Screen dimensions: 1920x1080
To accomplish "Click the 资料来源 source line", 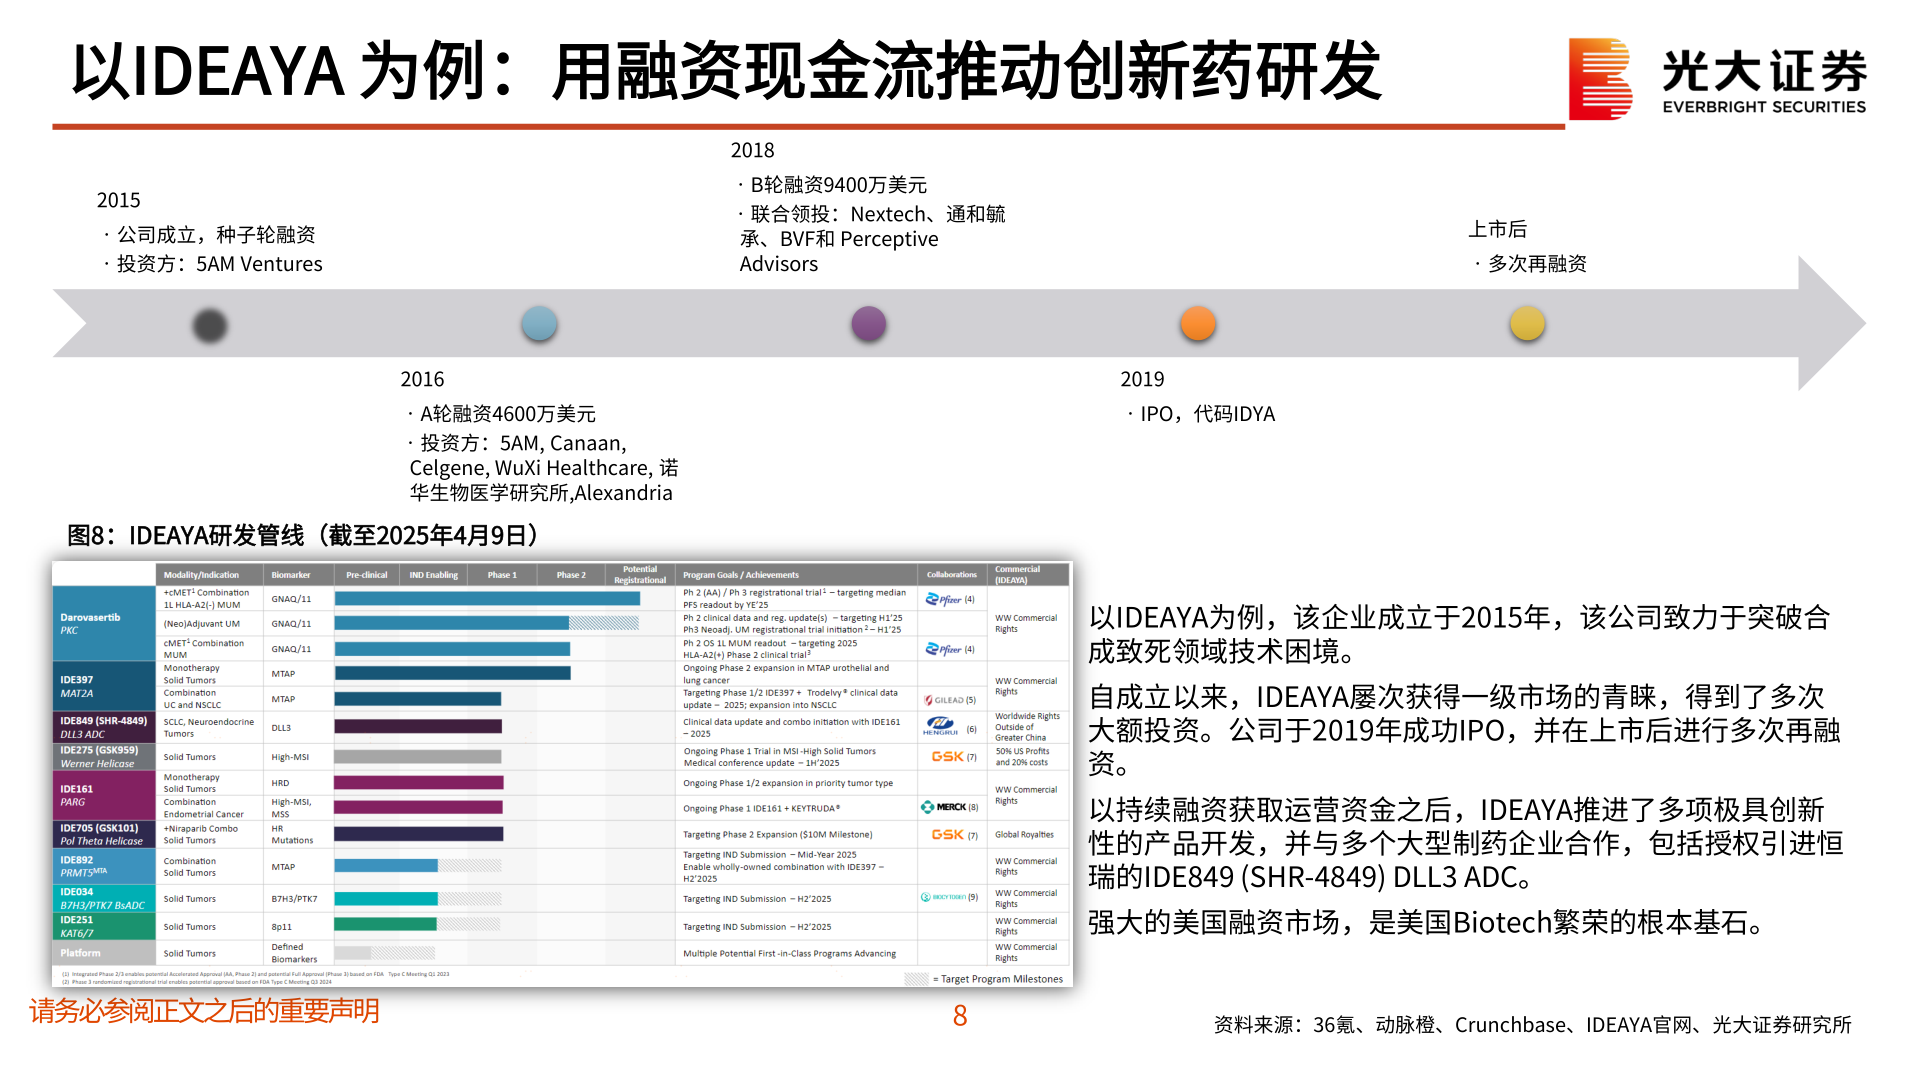I will pos(1532,1025).
